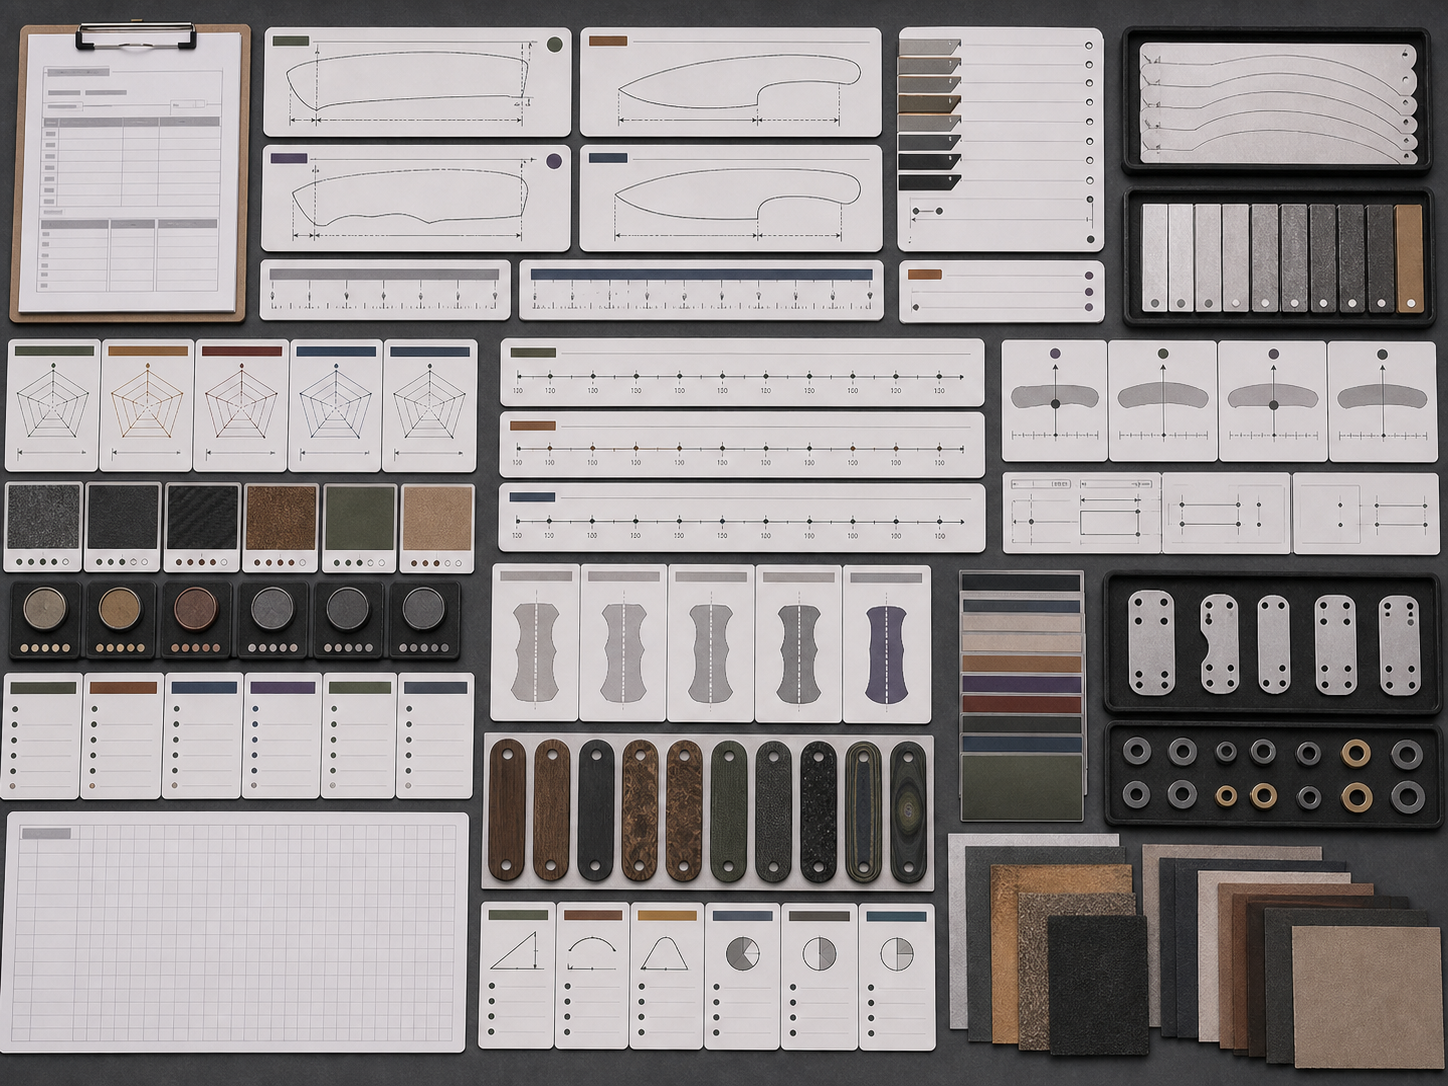The width and height of the screenshot is (1448, 1086).
Task: Check top bullet on purple-tagged checklist card
Action: tap(255, 711)
